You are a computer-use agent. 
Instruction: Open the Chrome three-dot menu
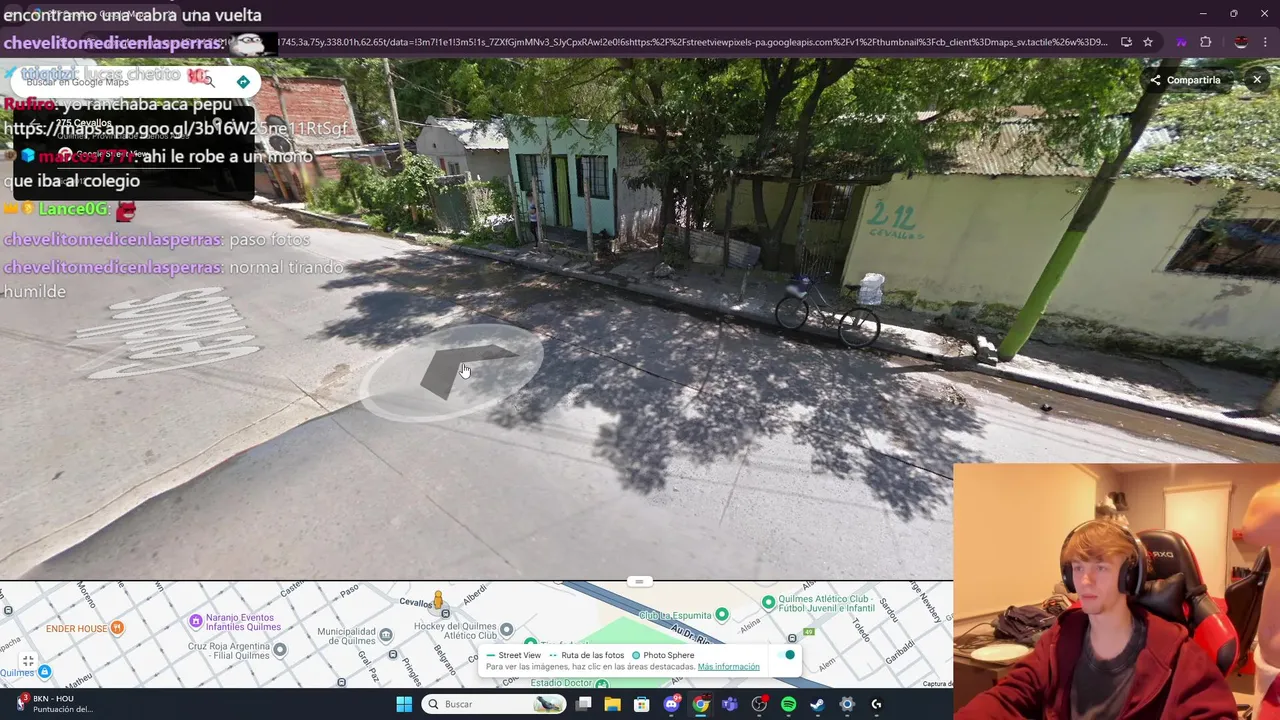coord(1266,42)
